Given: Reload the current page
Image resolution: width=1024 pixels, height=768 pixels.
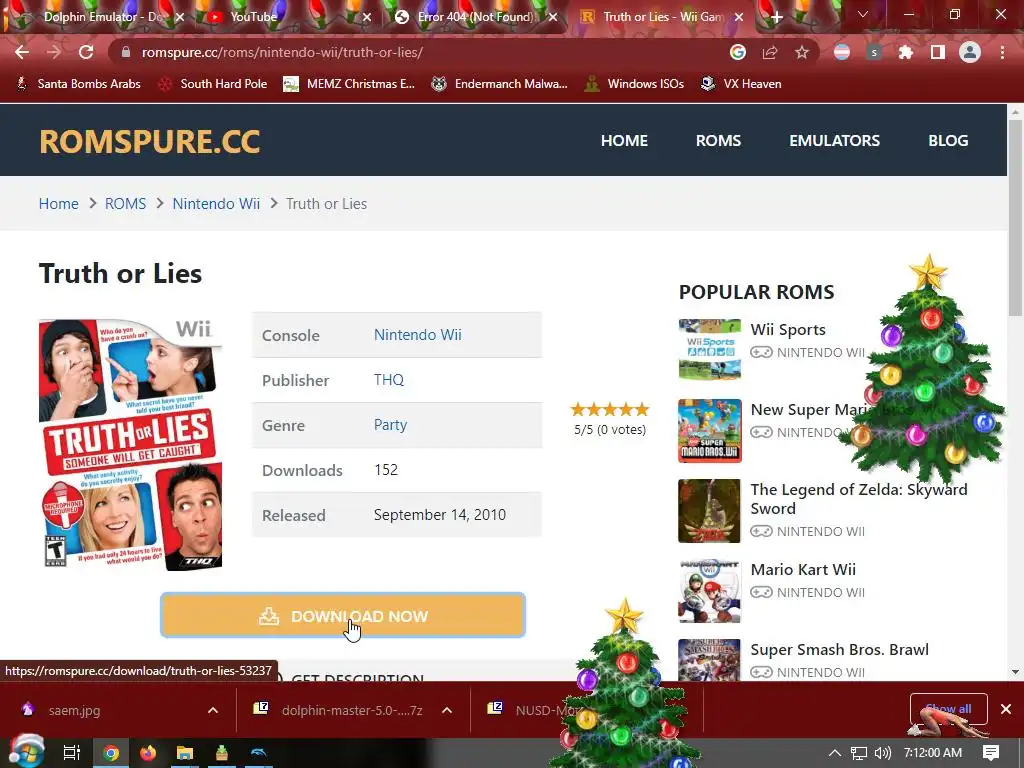Looking at the screenshot, I should coord(86,52).
